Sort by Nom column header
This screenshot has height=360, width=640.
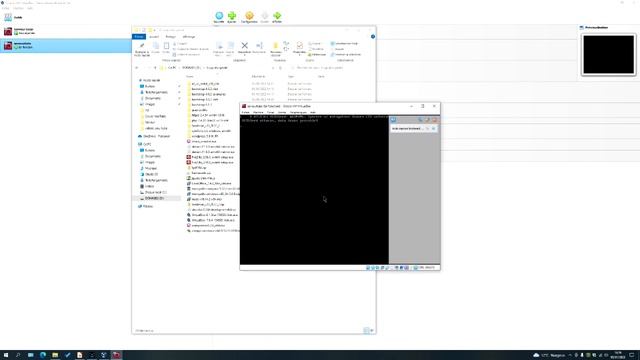[x=190, y=76]
